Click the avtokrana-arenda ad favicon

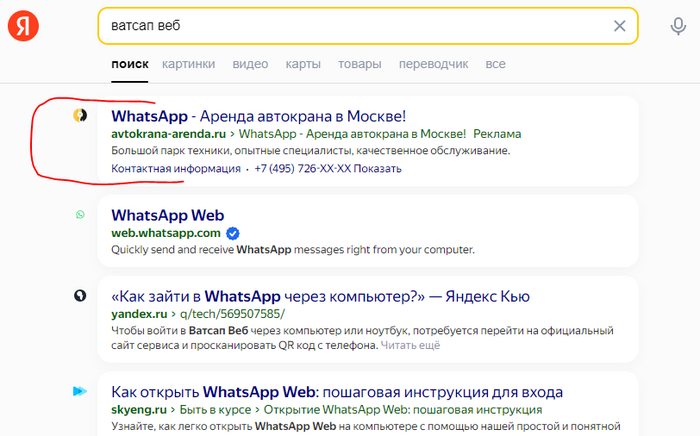(80, 116)
